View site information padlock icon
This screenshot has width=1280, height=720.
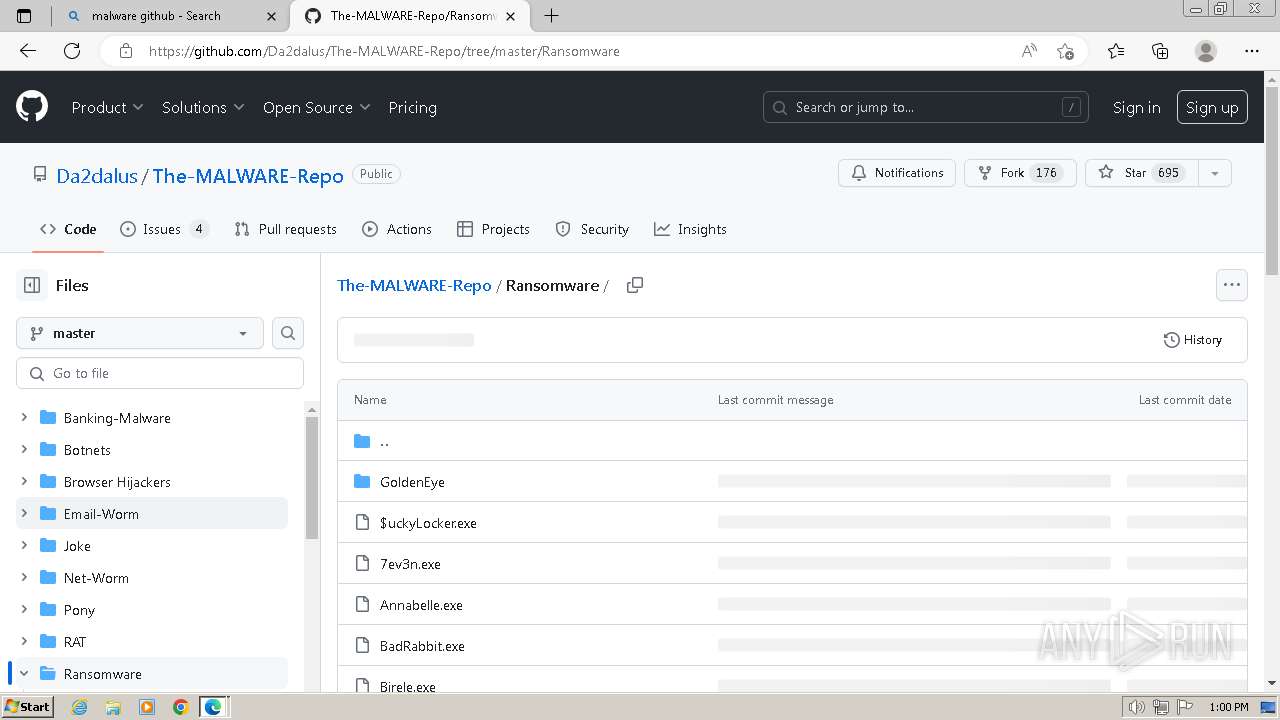click(x=126, y=51)
